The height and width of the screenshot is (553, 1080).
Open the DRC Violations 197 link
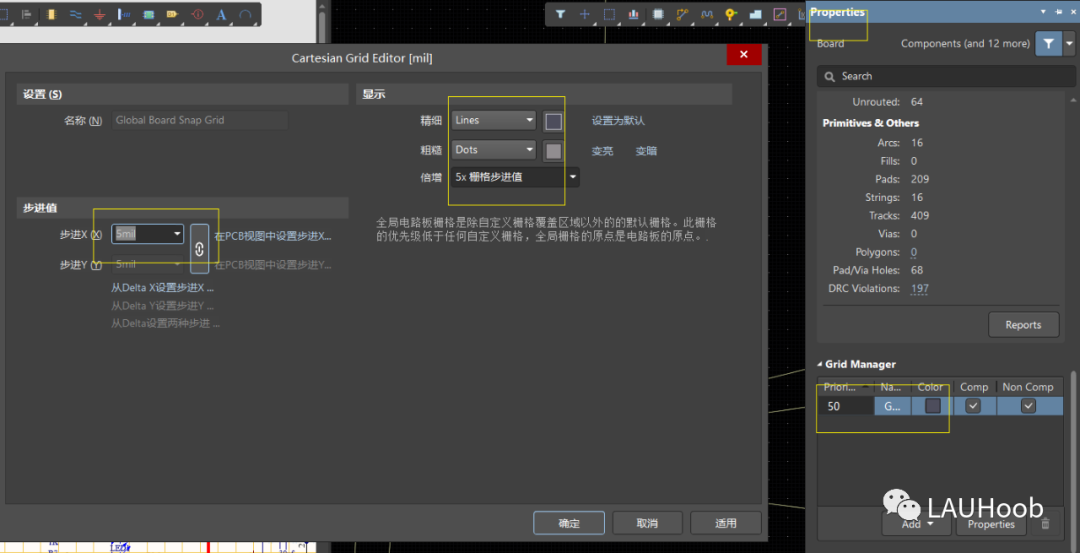pyautogui.click(x=920, y=289)
